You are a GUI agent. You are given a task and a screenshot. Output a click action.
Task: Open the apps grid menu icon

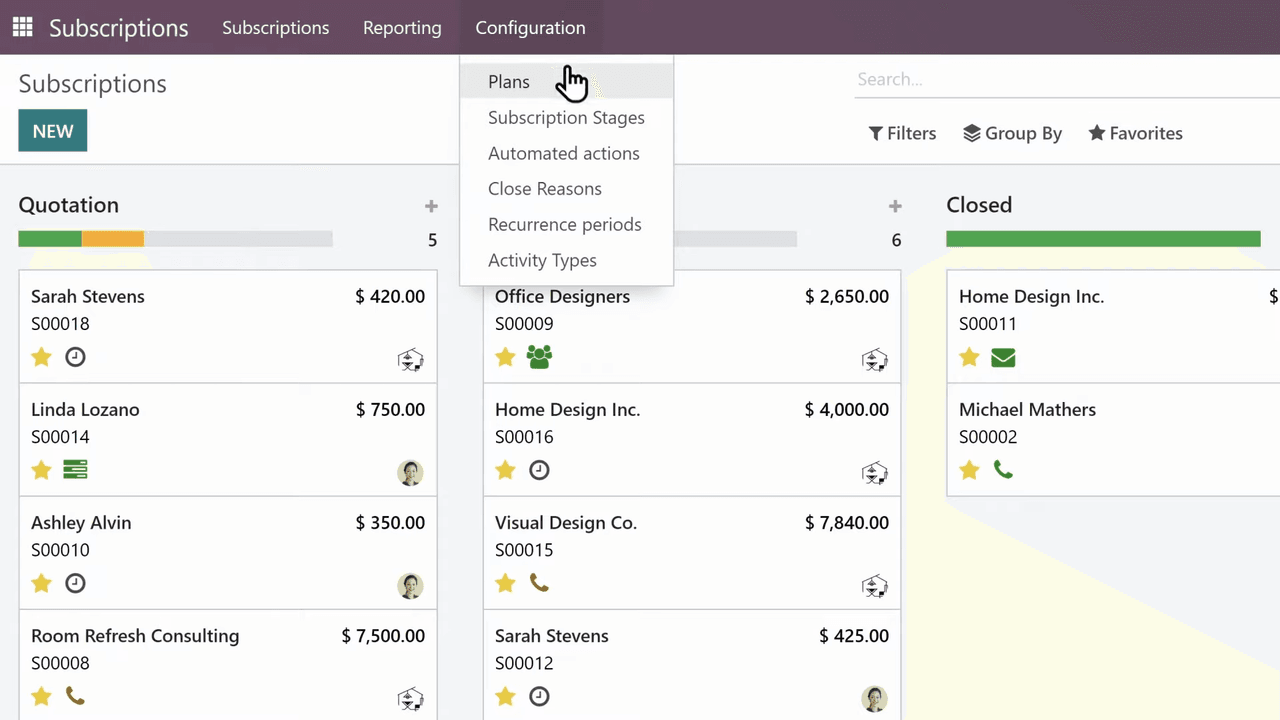pyautogui.click(x=22, y=27)
